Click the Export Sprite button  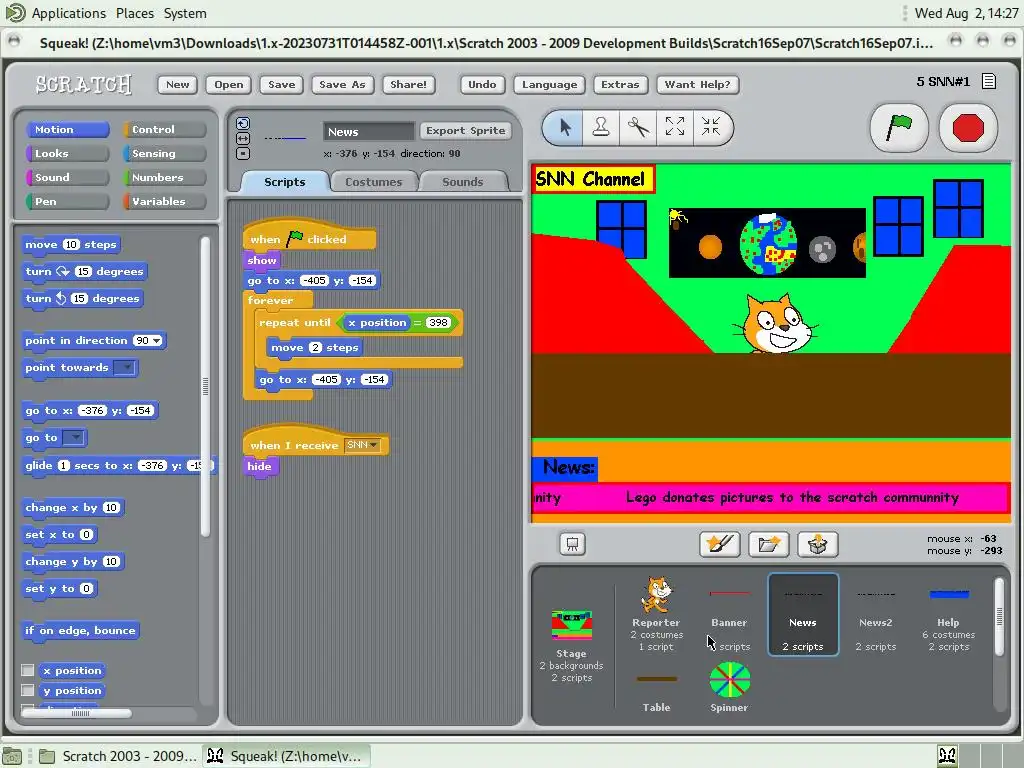[466, 131]
